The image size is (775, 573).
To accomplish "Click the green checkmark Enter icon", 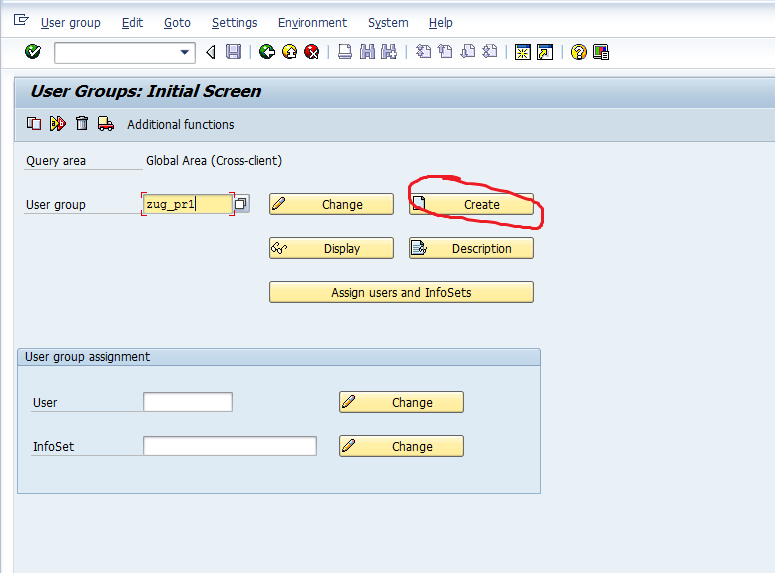I will [33, 51].
